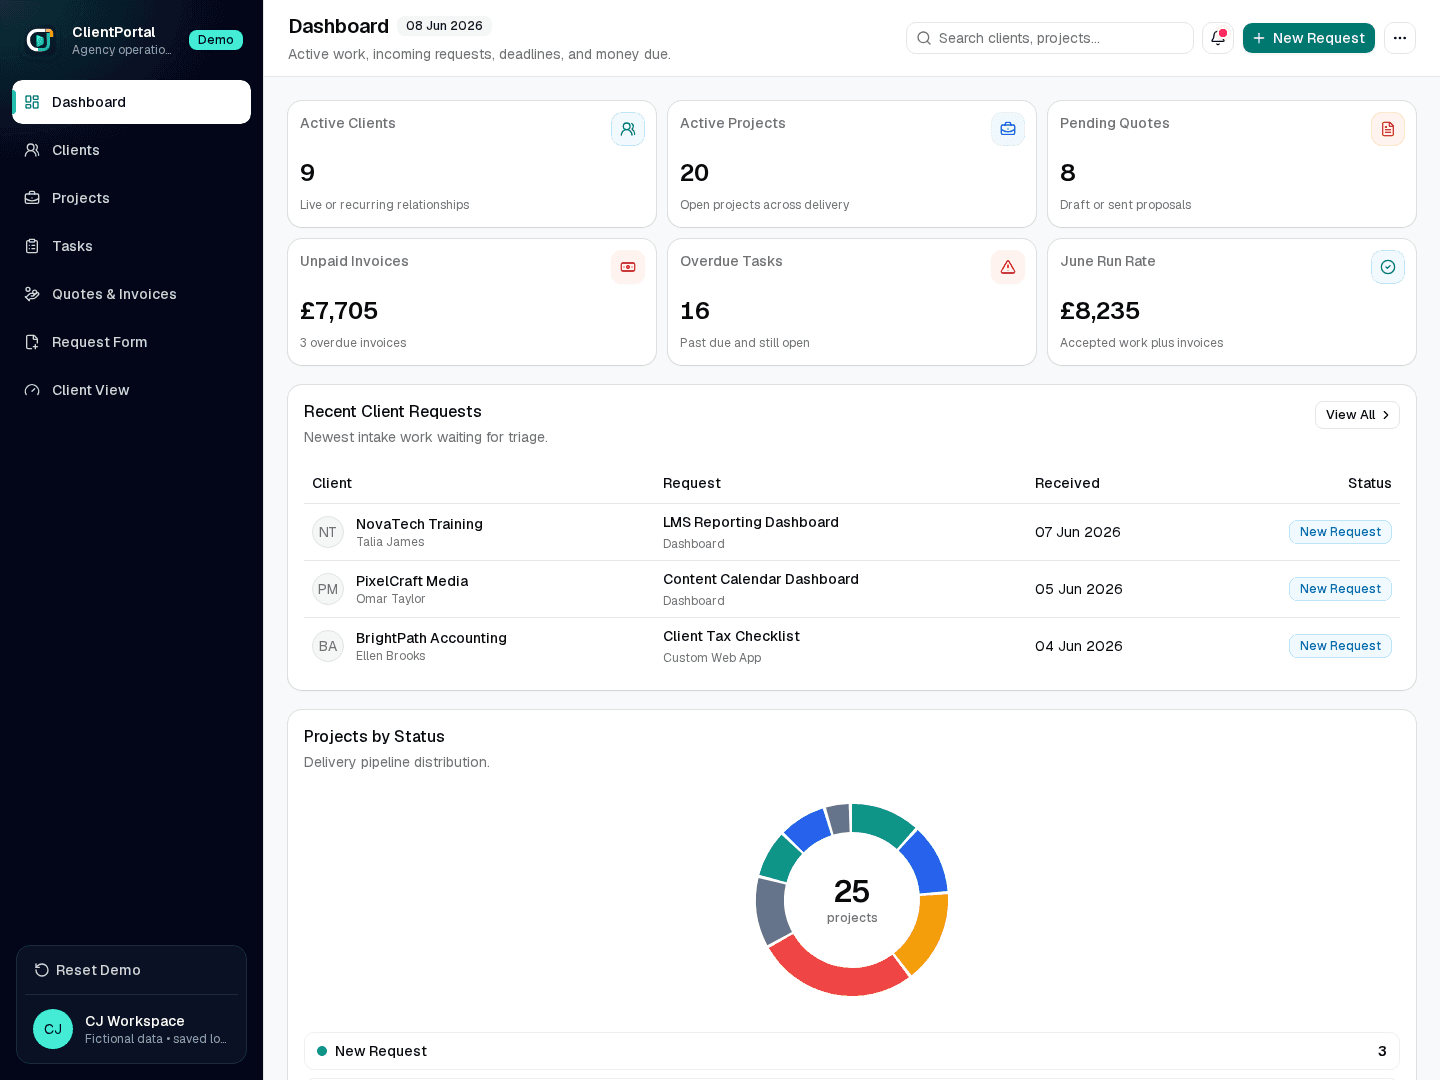Open the three-dot more options menu

click(1400, 38)
